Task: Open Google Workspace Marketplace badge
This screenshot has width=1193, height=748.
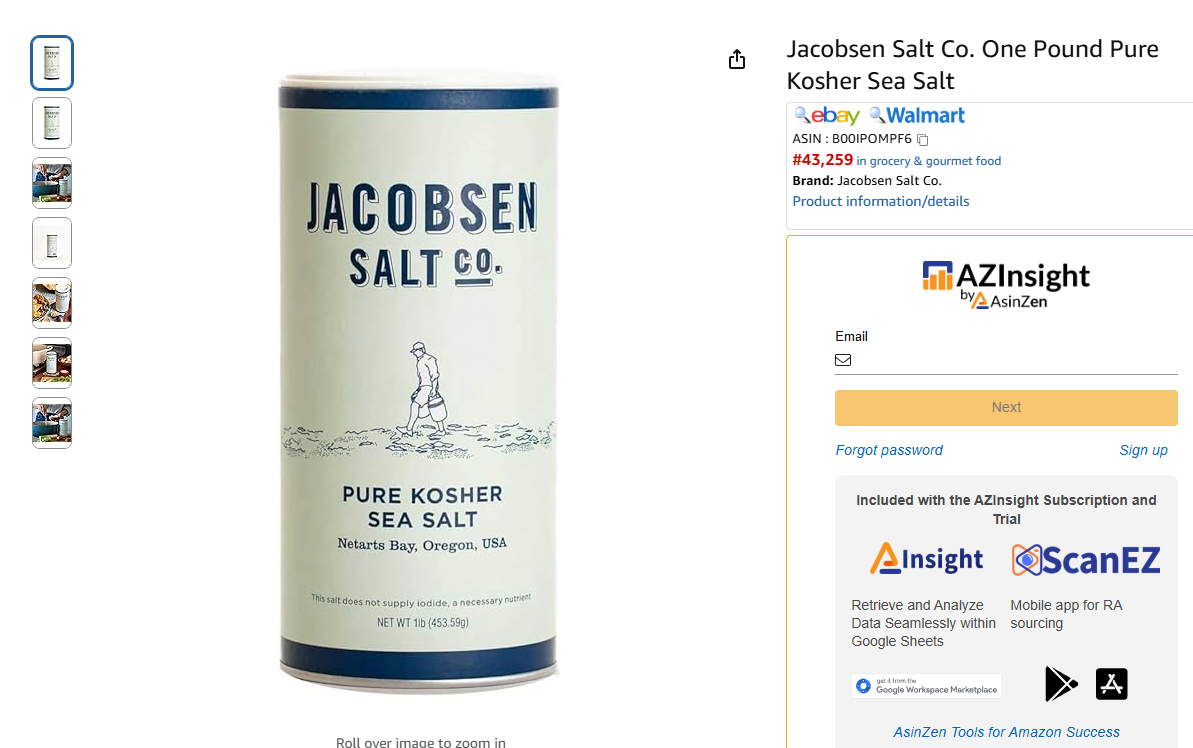Action: coord(926,686)
